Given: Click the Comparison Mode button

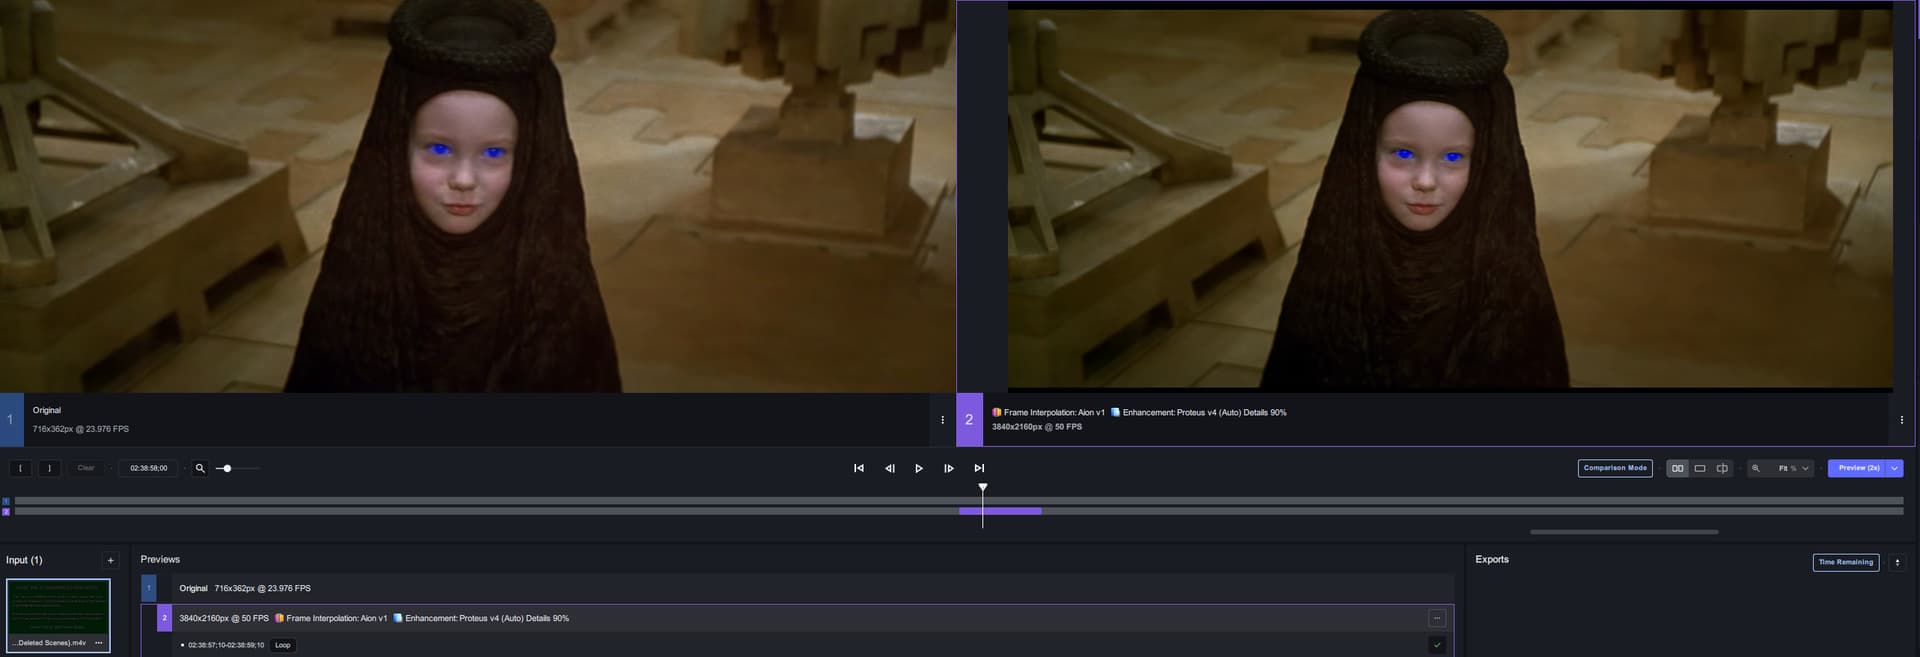Looking at the screenshot, I should (1615, 468).
